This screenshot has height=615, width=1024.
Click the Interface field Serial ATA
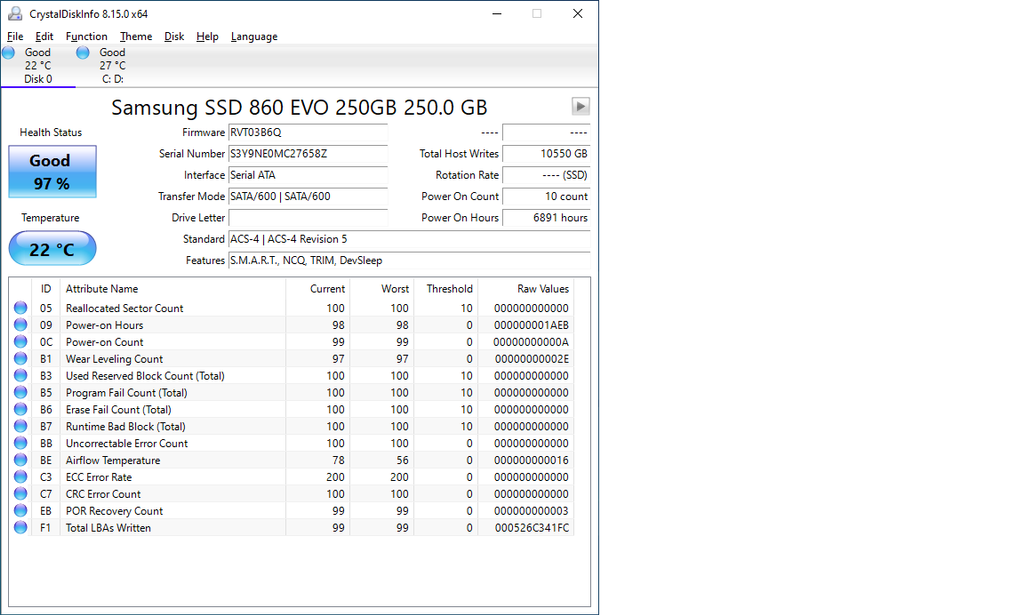pos(308,175)
